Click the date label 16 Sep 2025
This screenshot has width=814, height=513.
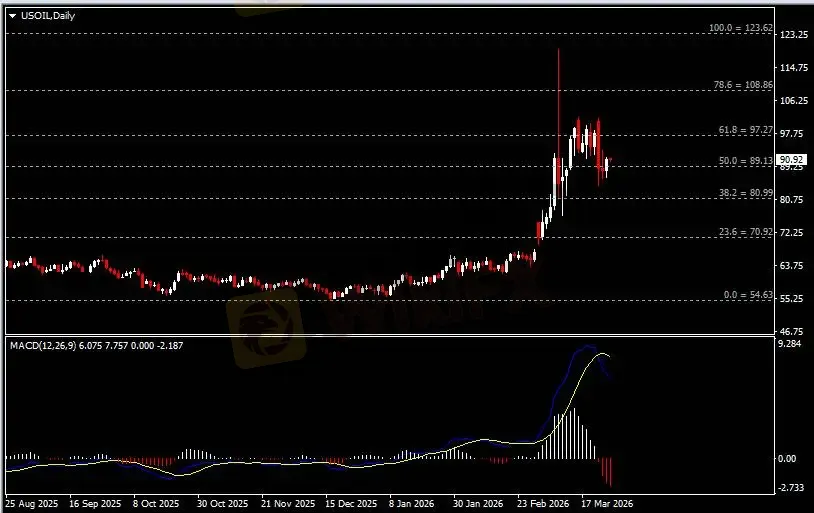[x=95, y=504]
